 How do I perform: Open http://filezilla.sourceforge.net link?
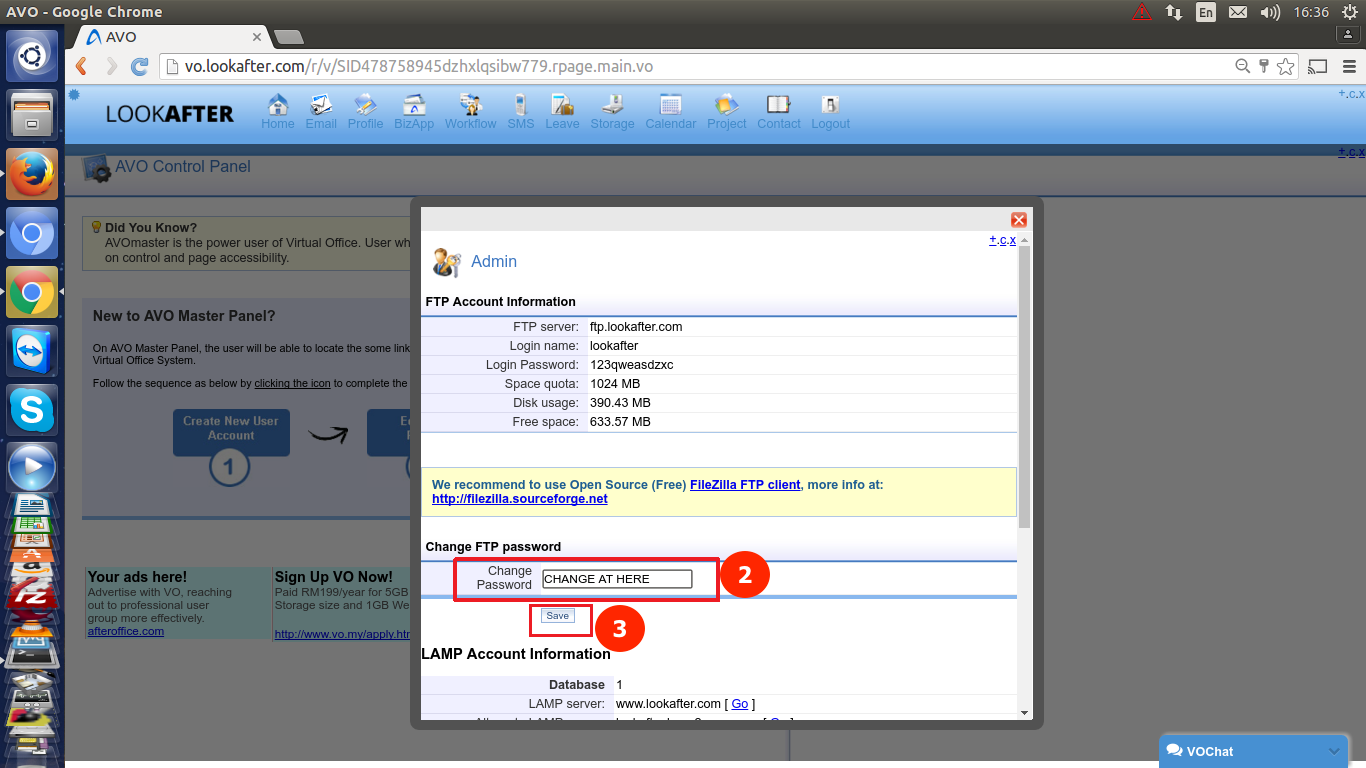coord(520,499)
